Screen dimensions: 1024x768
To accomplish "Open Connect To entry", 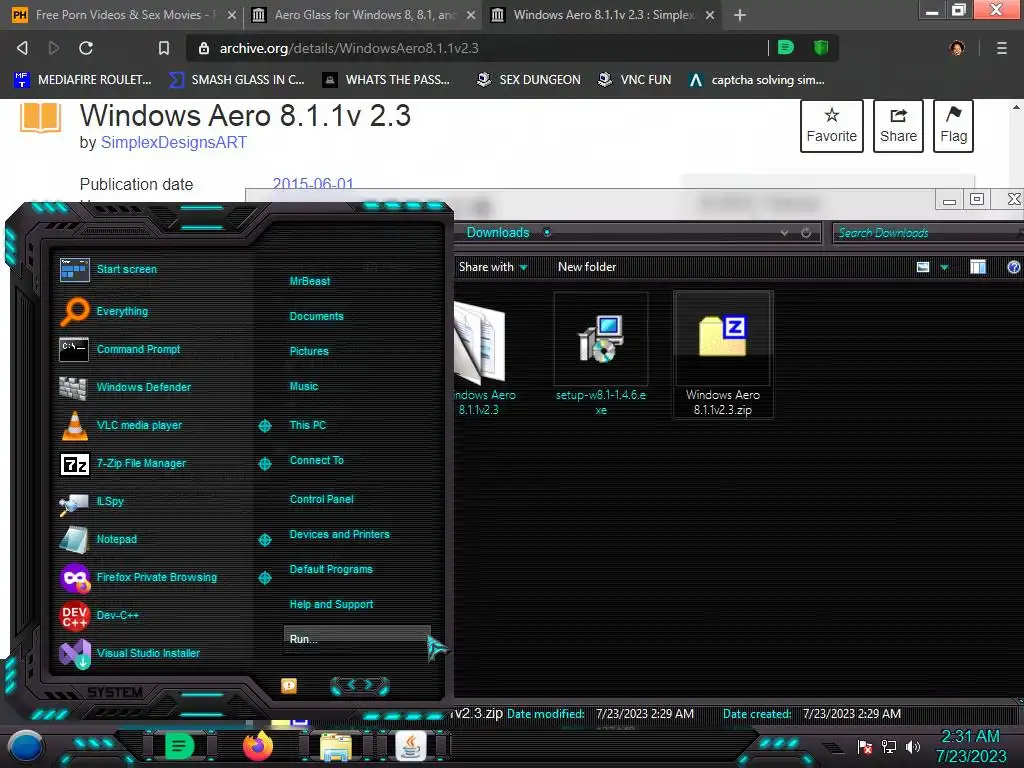I will click(316, 460).
